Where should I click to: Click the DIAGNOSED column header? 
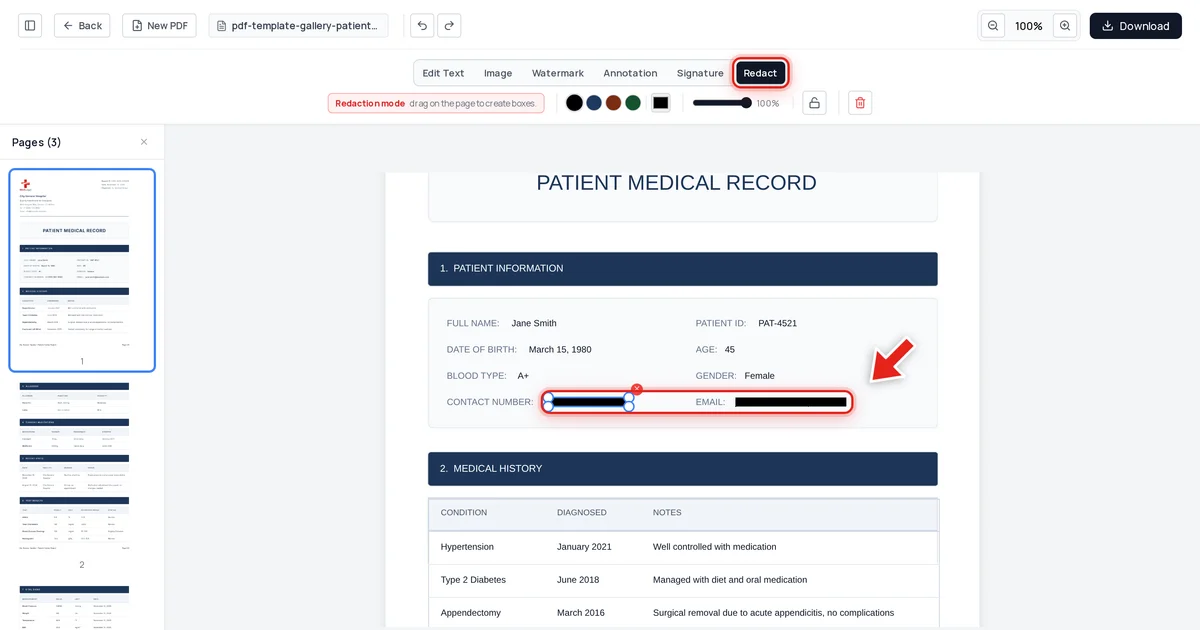tap(582, 513)
